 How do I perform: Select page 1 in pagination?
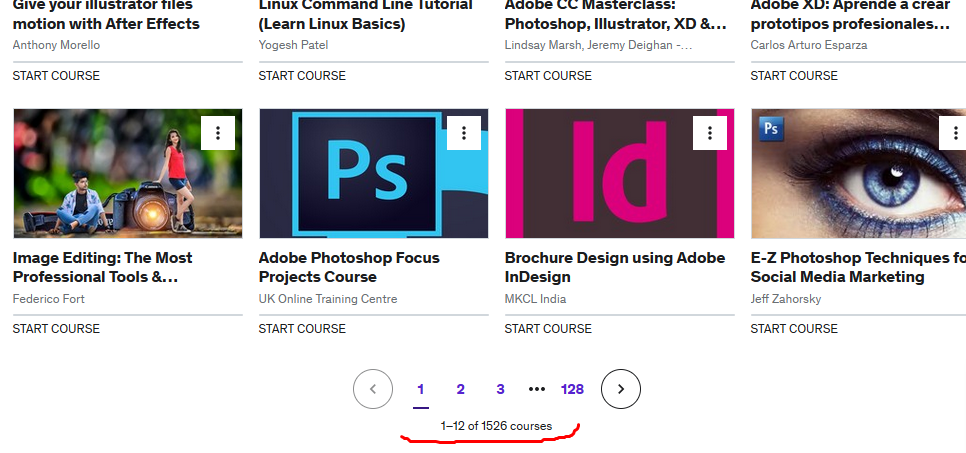421,390
